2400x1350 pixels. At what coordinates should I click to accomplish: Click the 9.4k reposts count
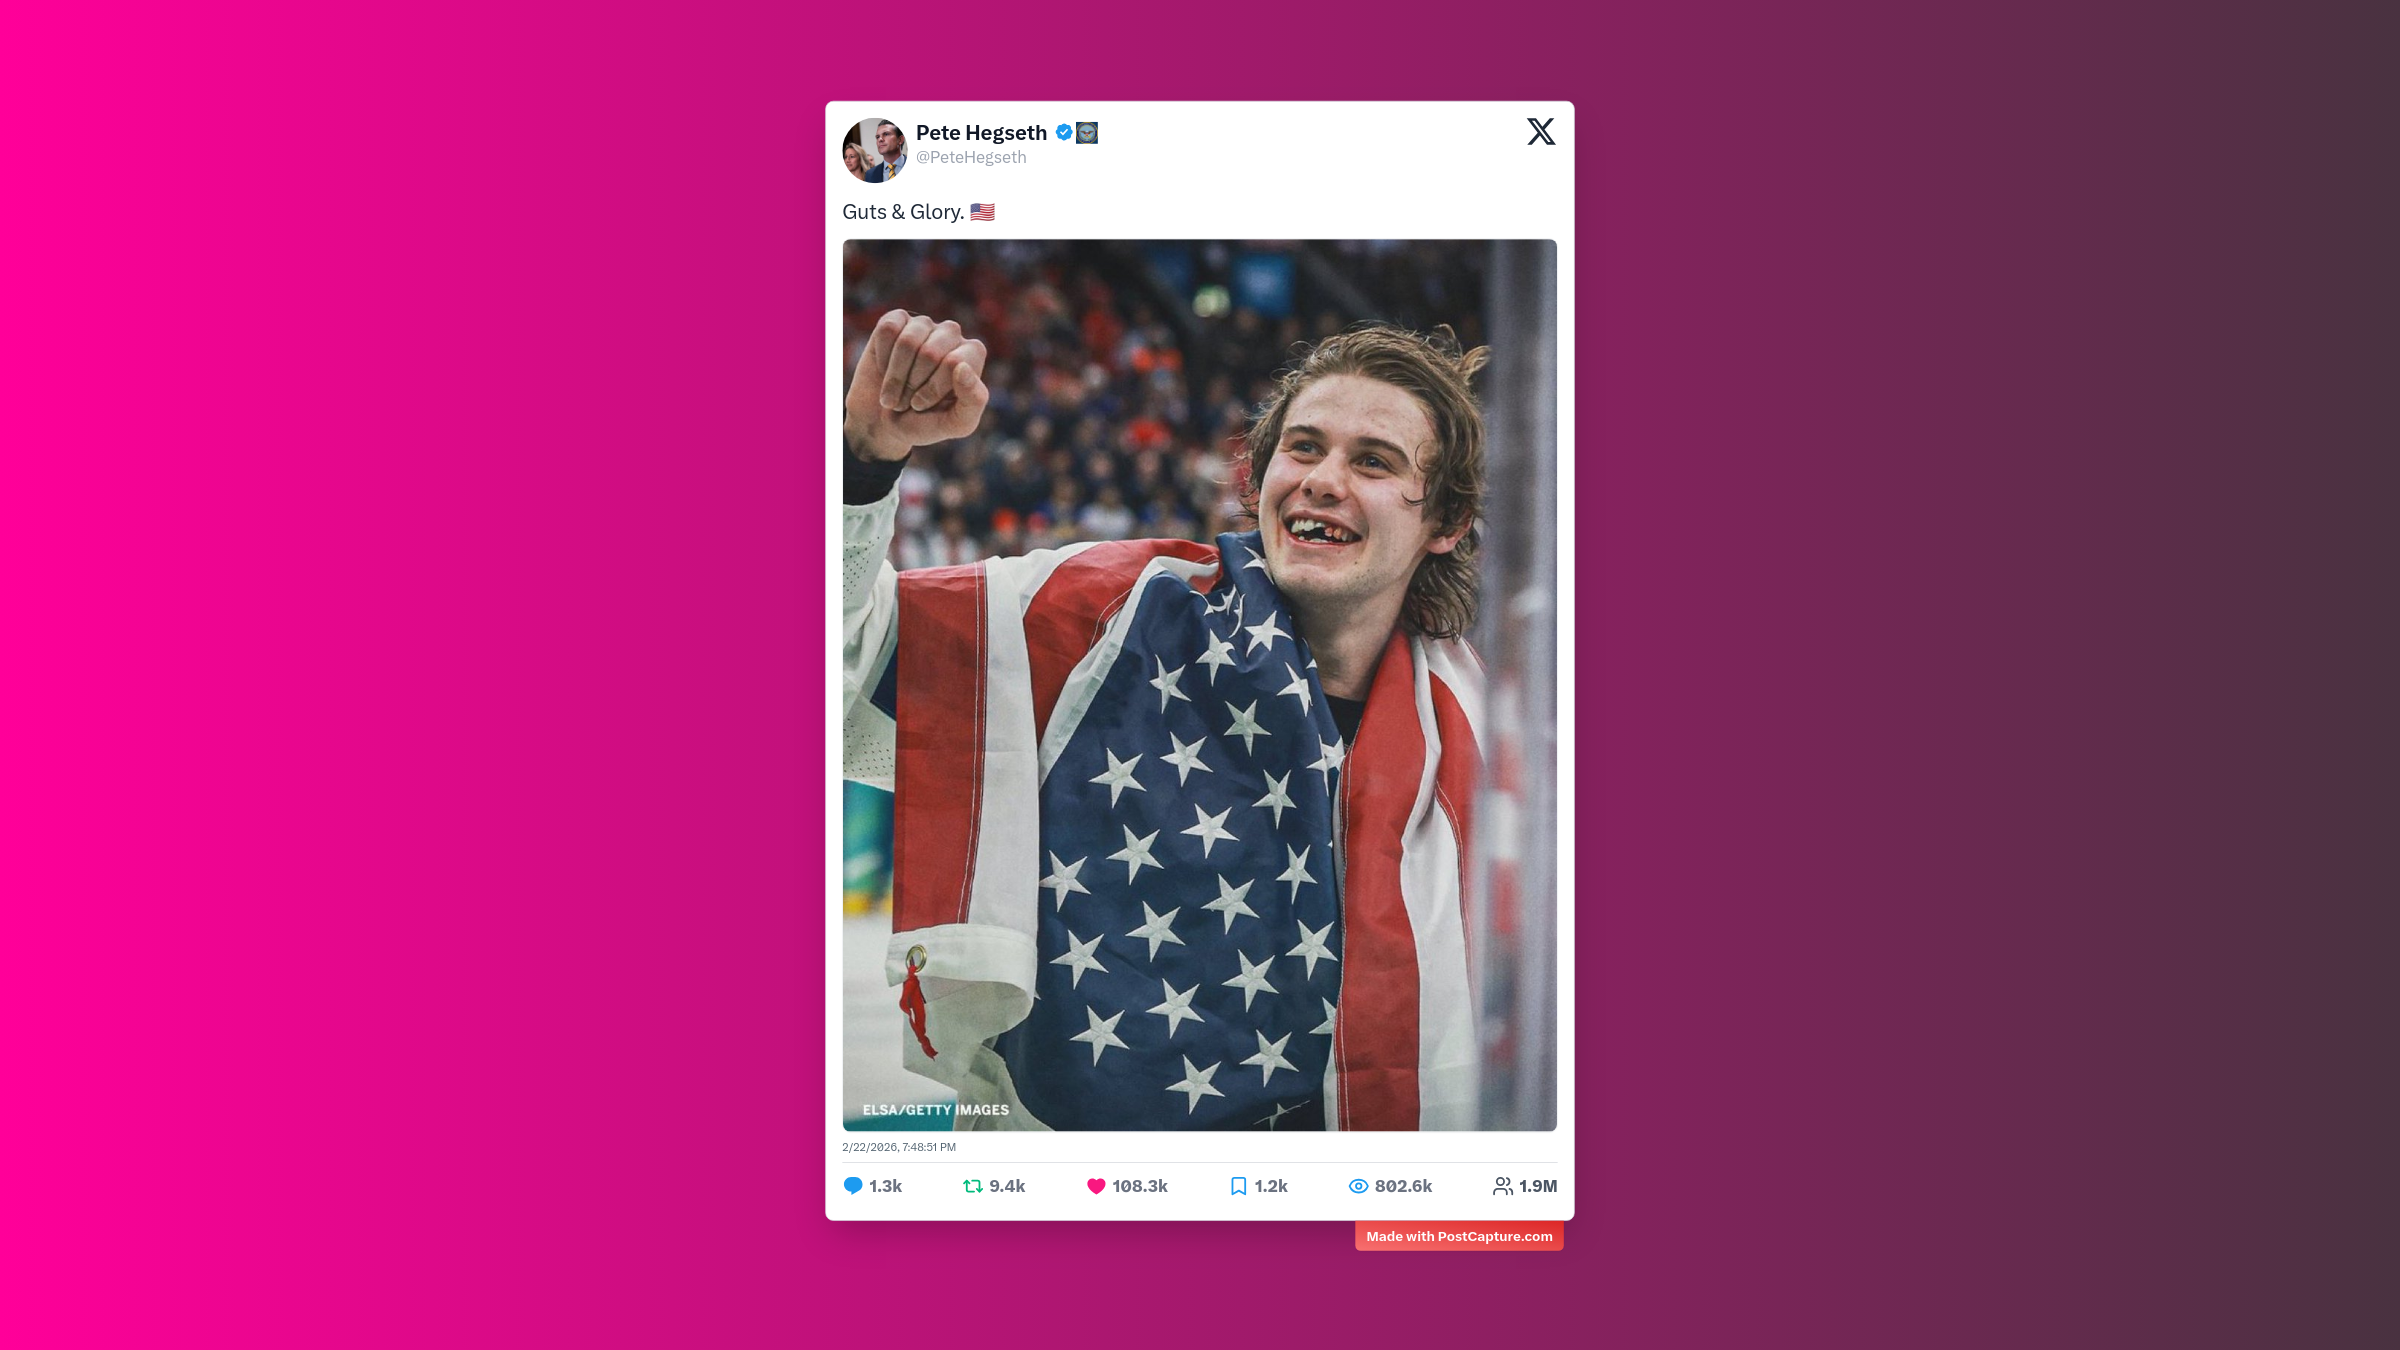tap(1007, 1186)
